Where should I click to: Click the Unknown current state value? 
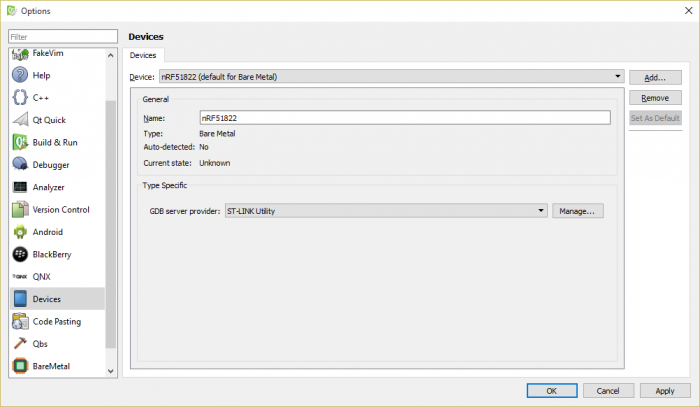tap(214, 163)
